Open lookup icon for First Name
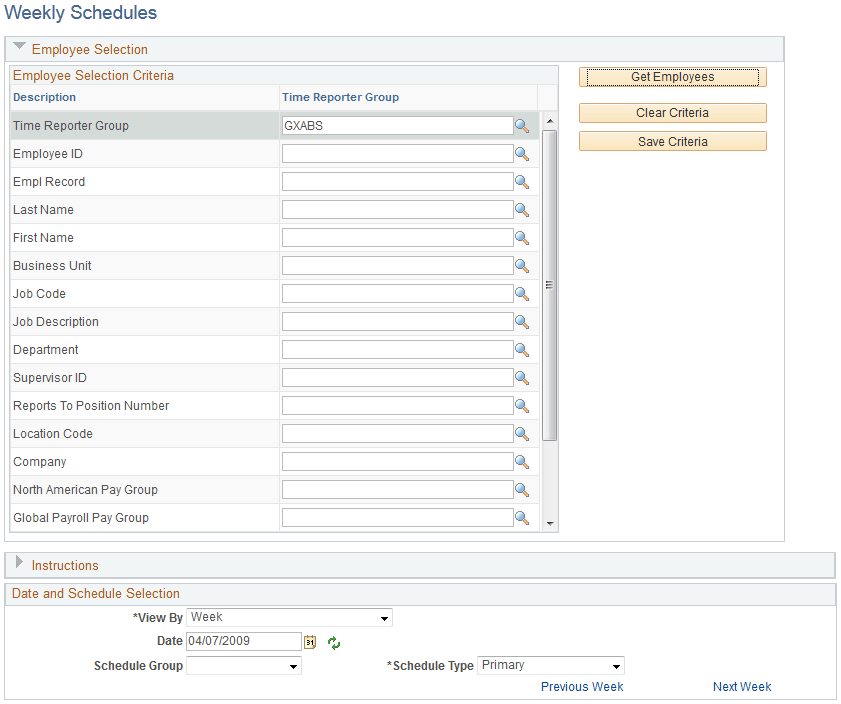The height and width of the screenshot is (704, 841). coord(522,238)
